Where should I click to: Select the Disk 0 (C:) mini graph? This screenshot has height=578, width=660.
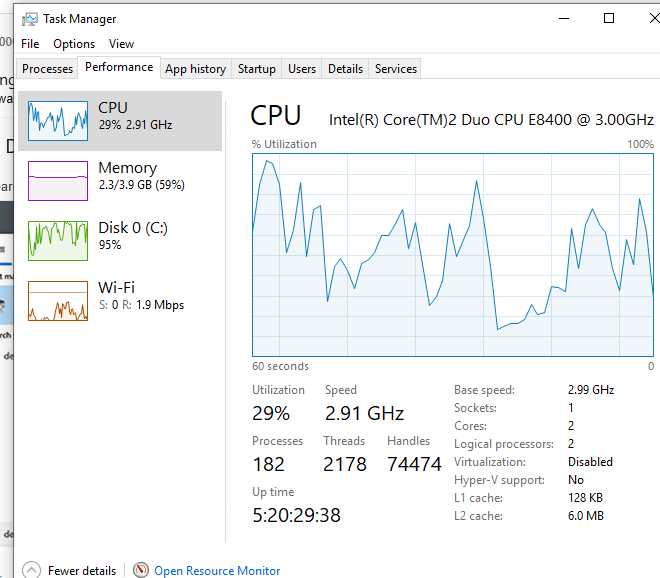click(x=58, y=241)
